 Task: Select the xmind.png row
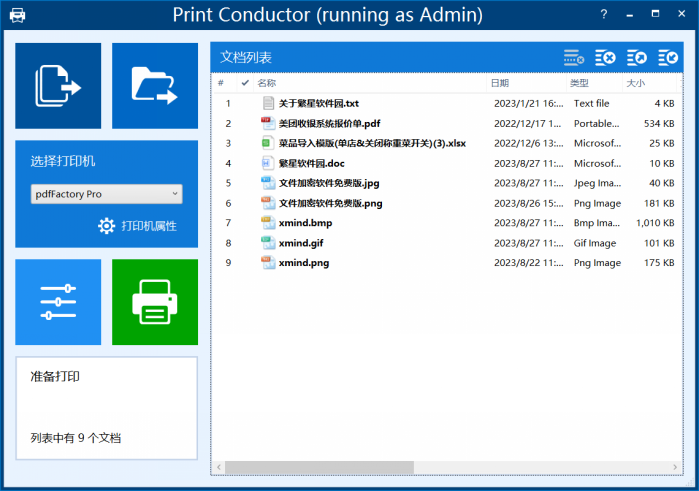[x=447, y=263]
